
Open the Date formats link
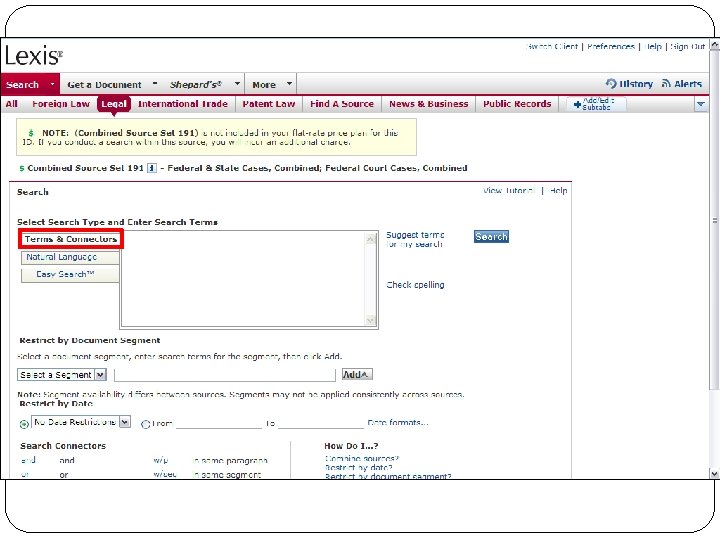[x=398, y=422]
